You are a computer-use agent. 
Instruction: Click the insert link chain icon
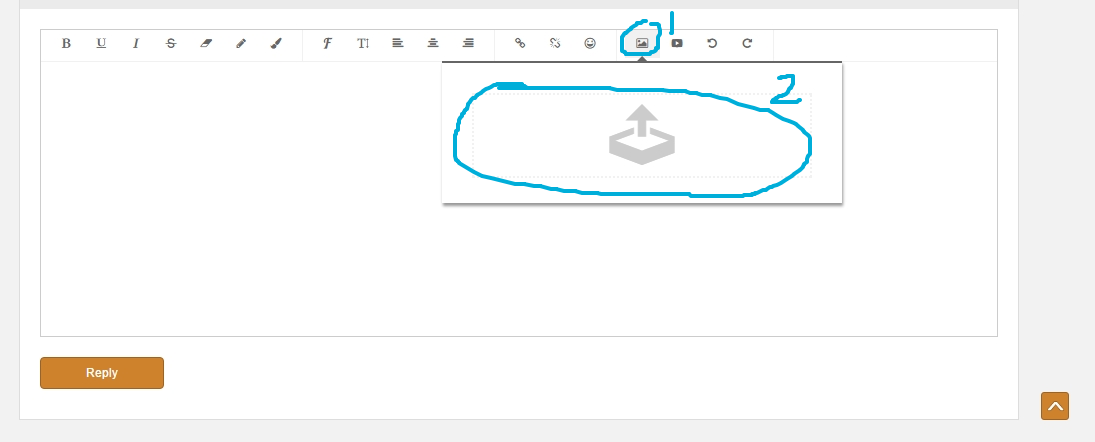[x=520, y=44]
